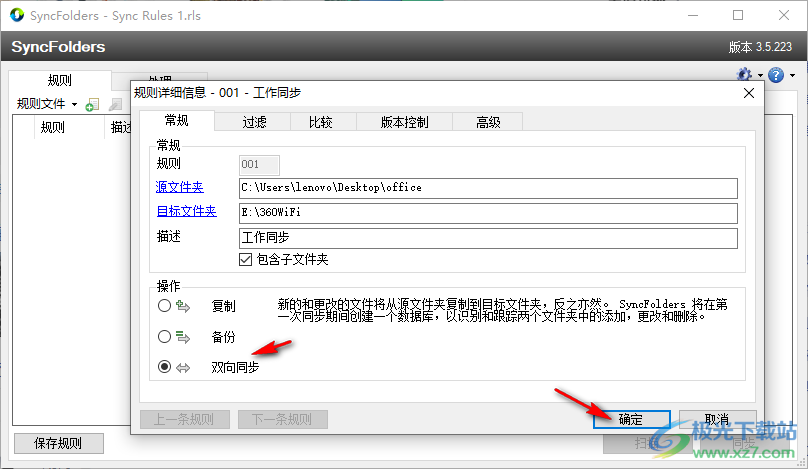Click the 确定 button

coord(631,419)
